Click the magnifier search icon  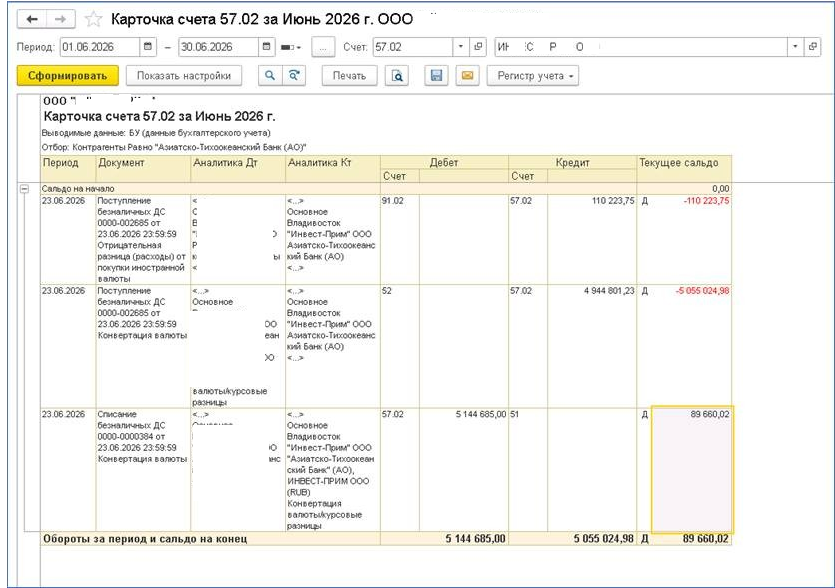point(270,76)
